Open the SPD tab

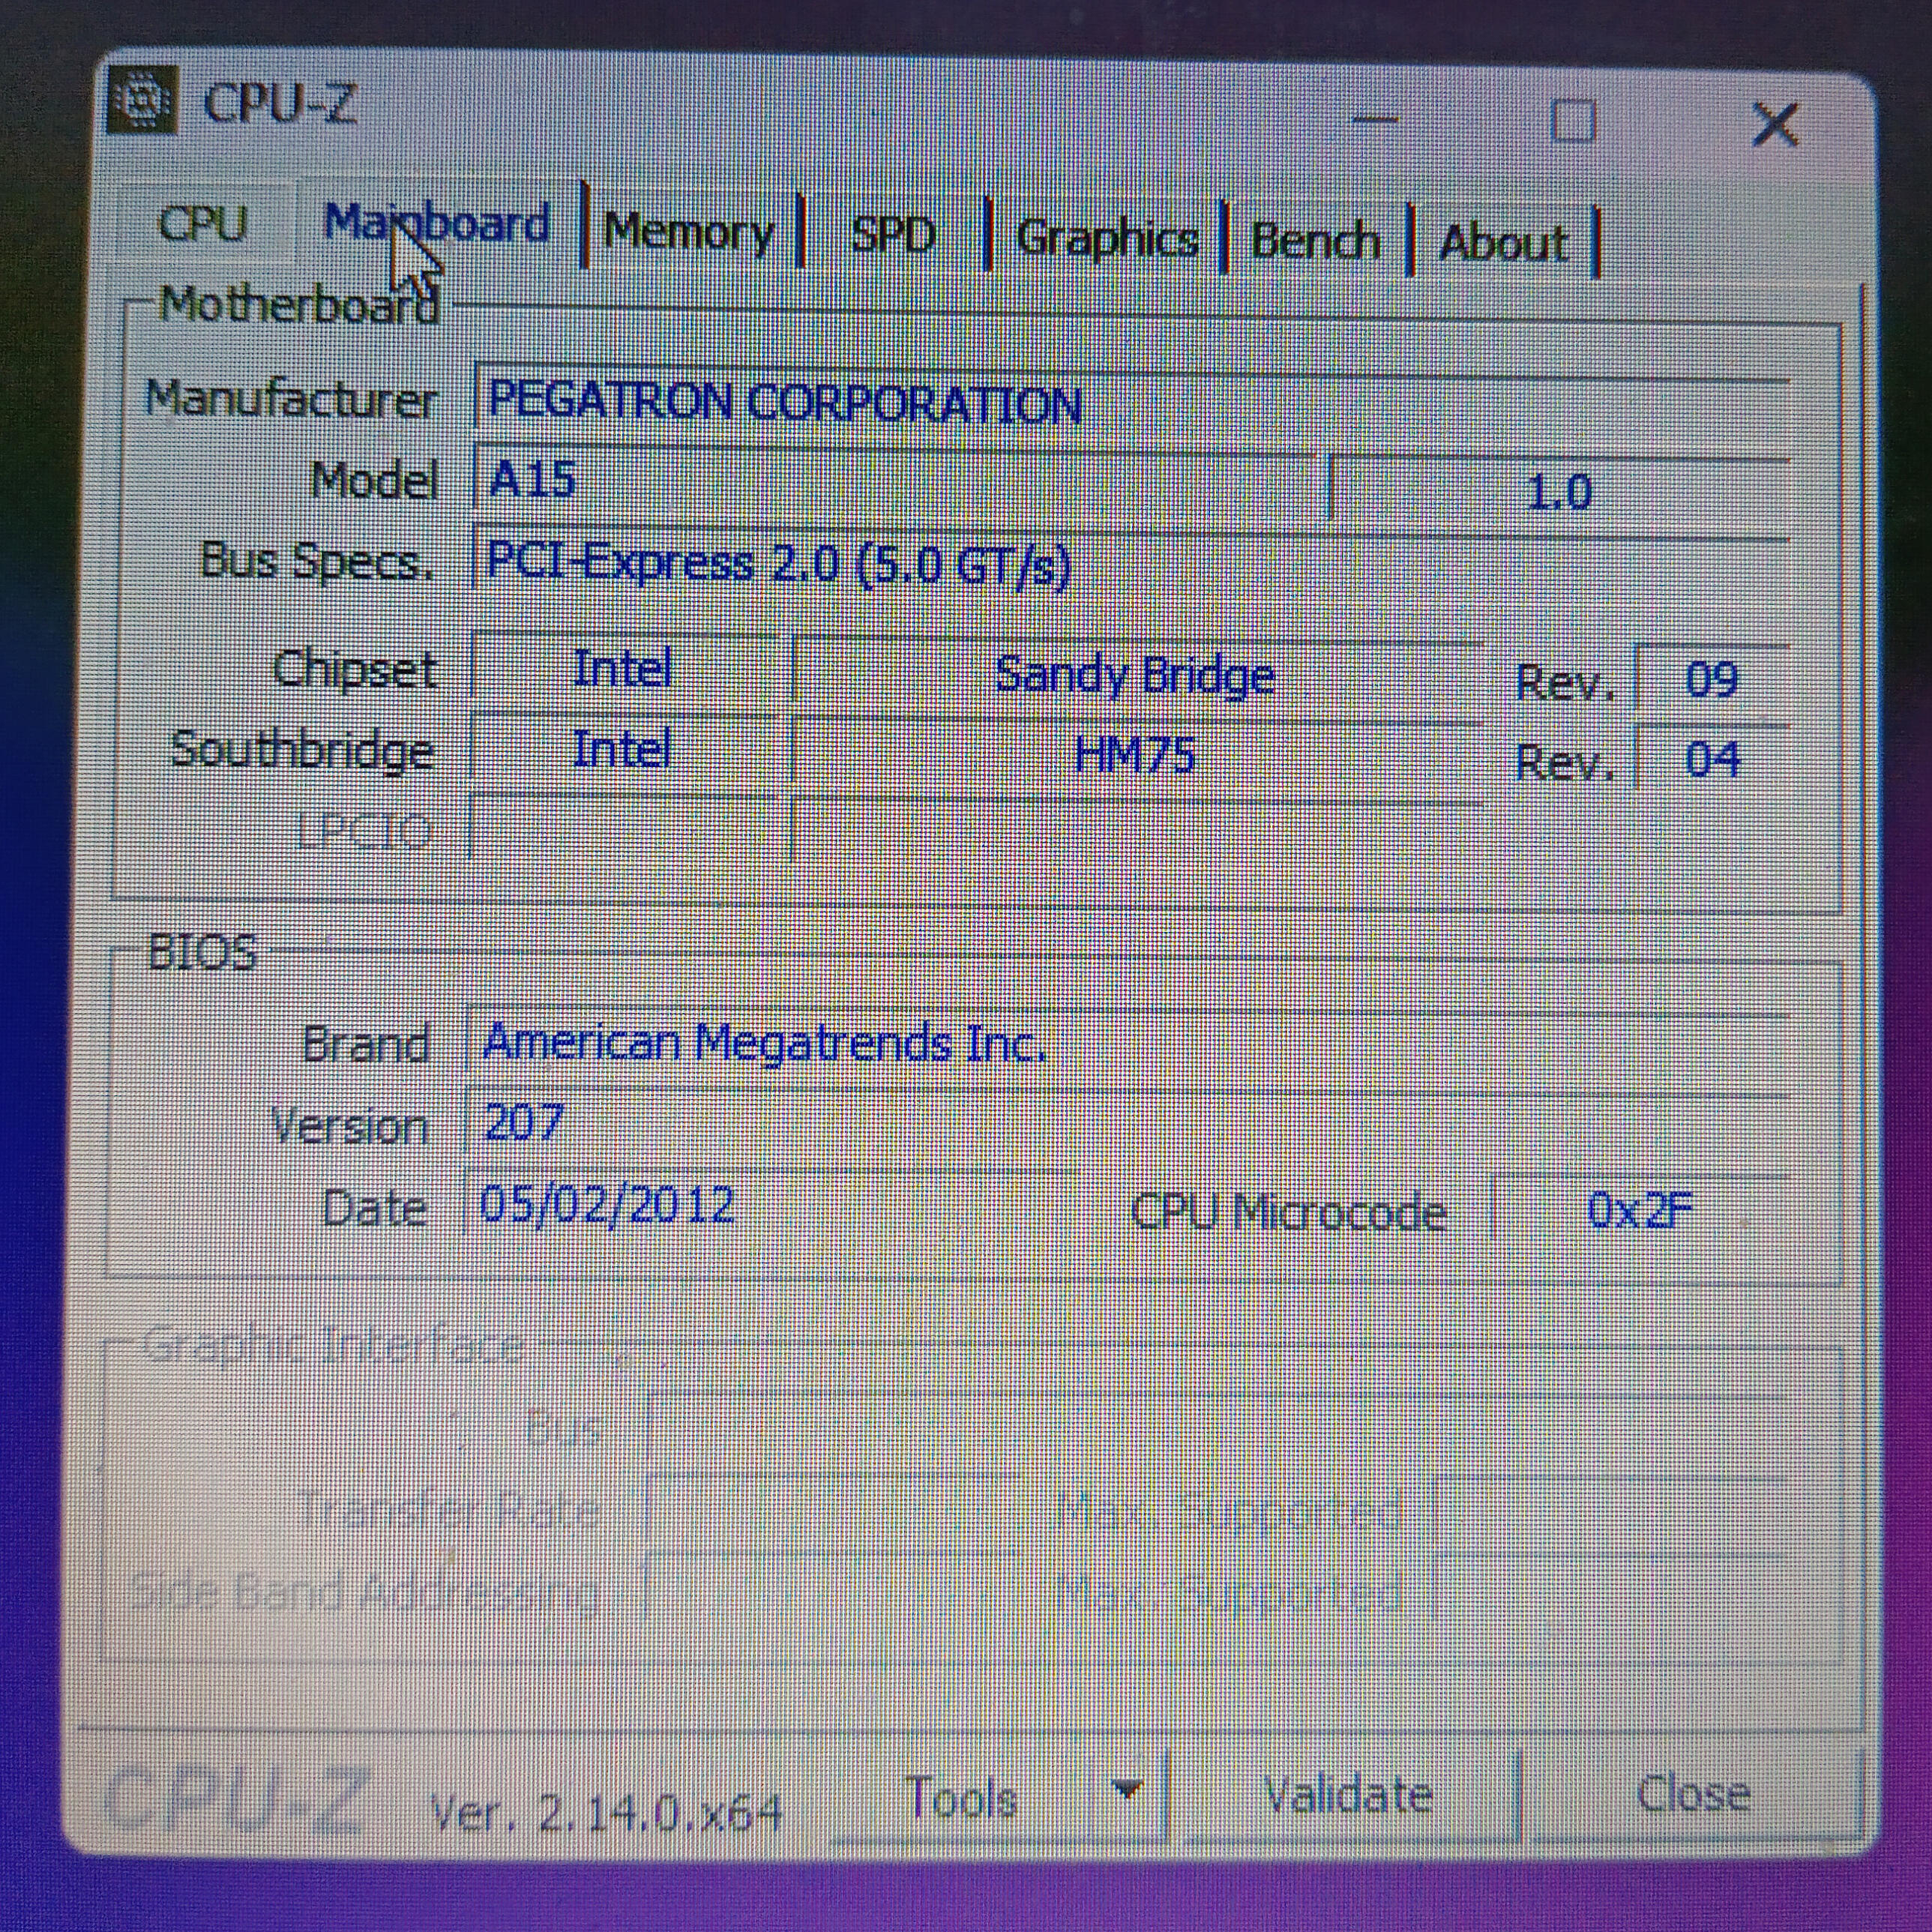(x=893, y=235)
